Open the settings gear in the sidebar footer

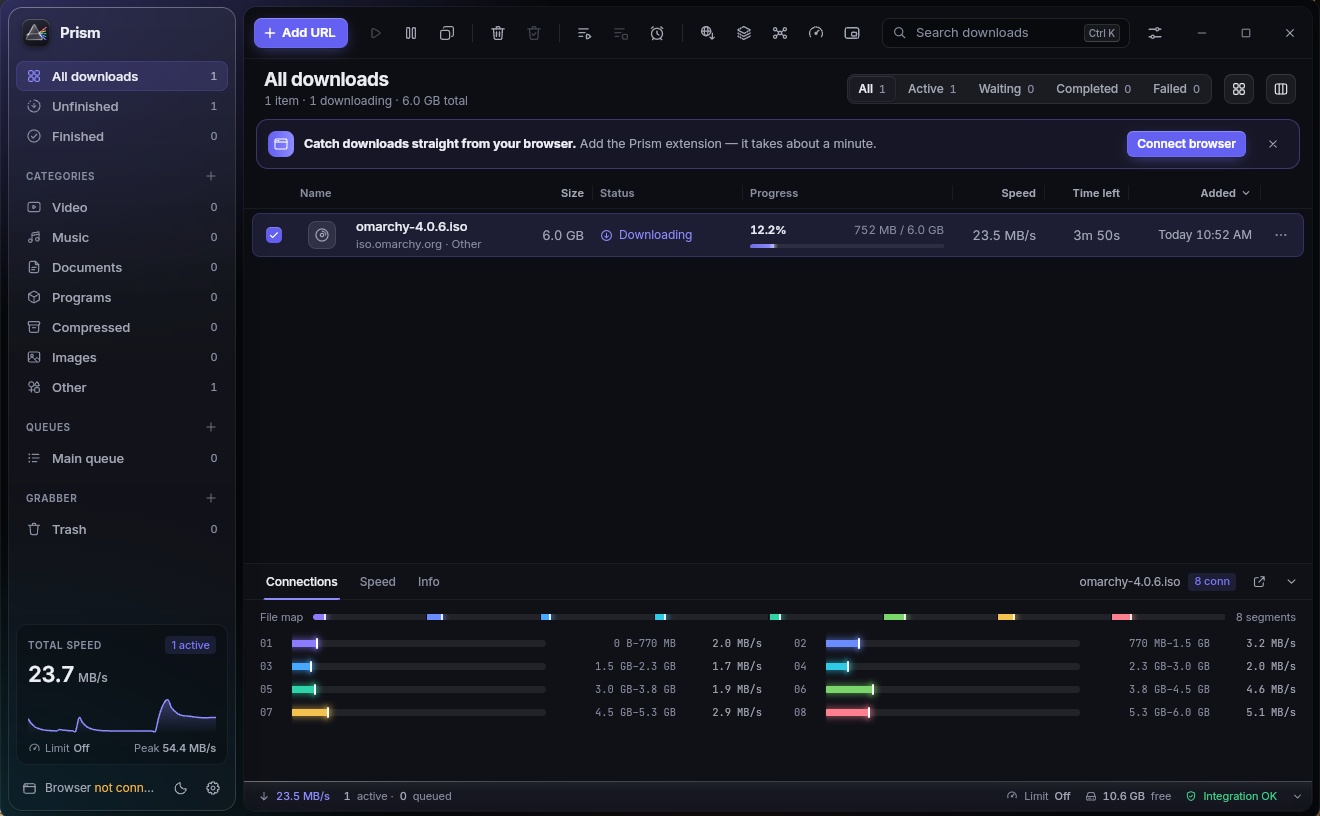pos(213,788)
